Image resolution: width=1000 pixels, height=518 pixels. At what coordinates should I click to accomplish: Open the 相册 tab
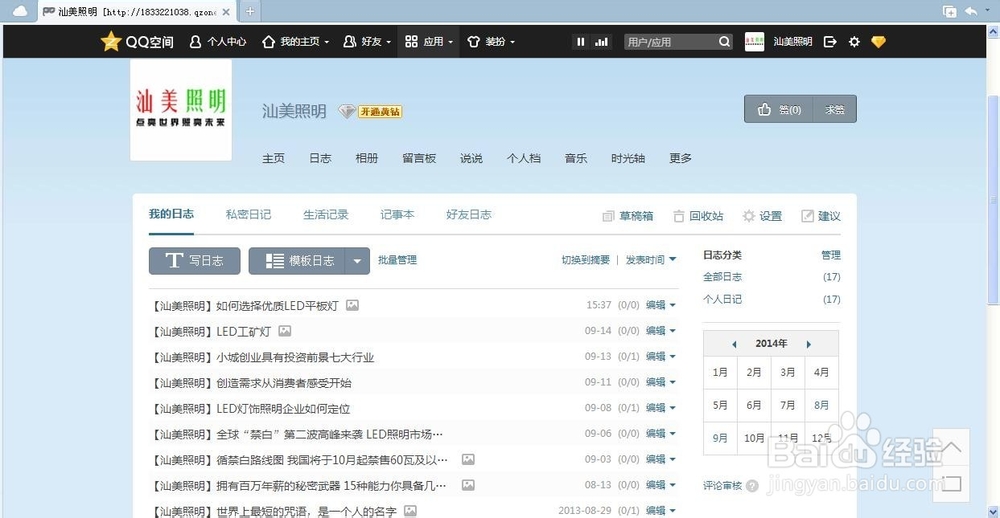pyautogui.click(x=367, y=158)
